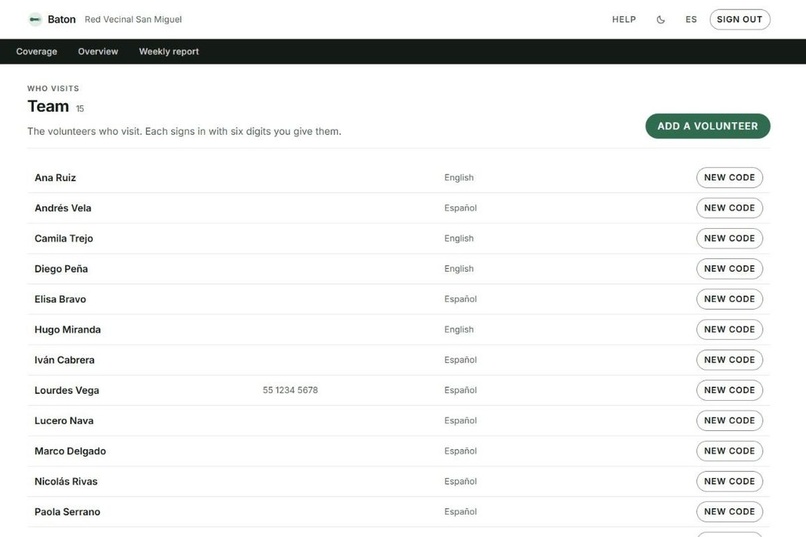
Task: Select the Ana Ruiz name
Action: click(x=55, y=178)
